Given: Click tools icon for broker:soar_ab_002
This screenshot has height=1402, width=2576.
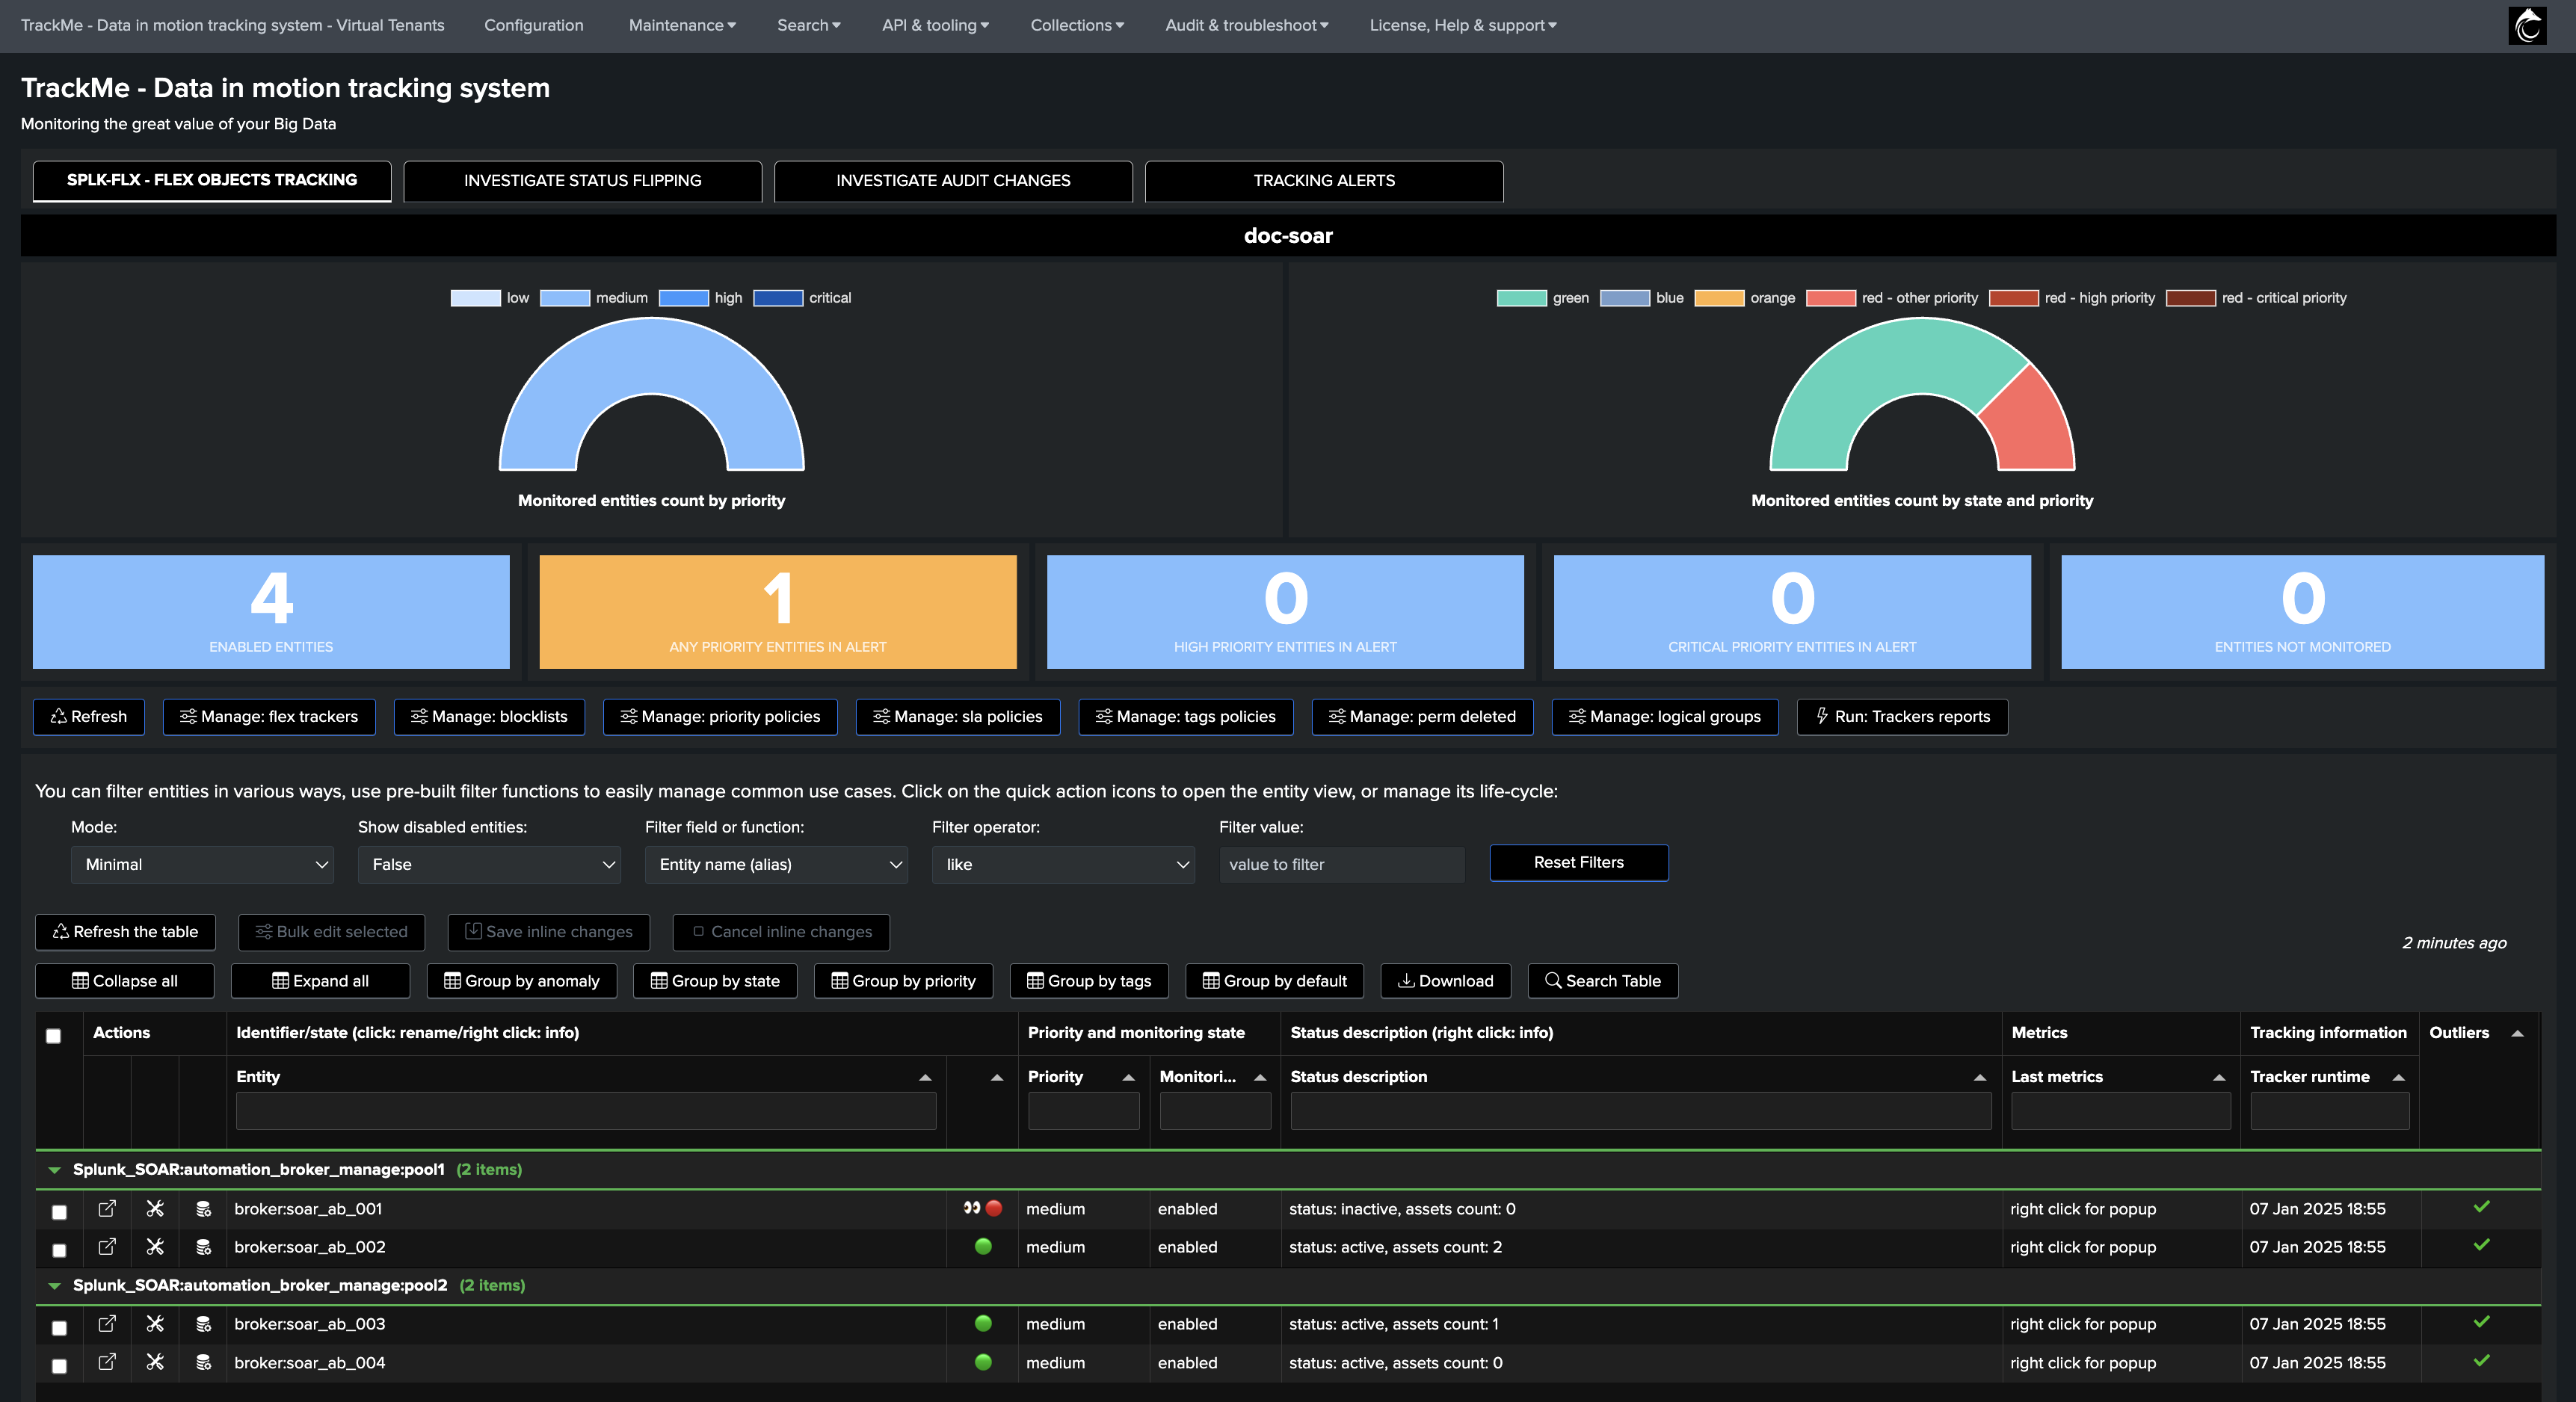Looking at the screenshot, I should pos(155,1247).
